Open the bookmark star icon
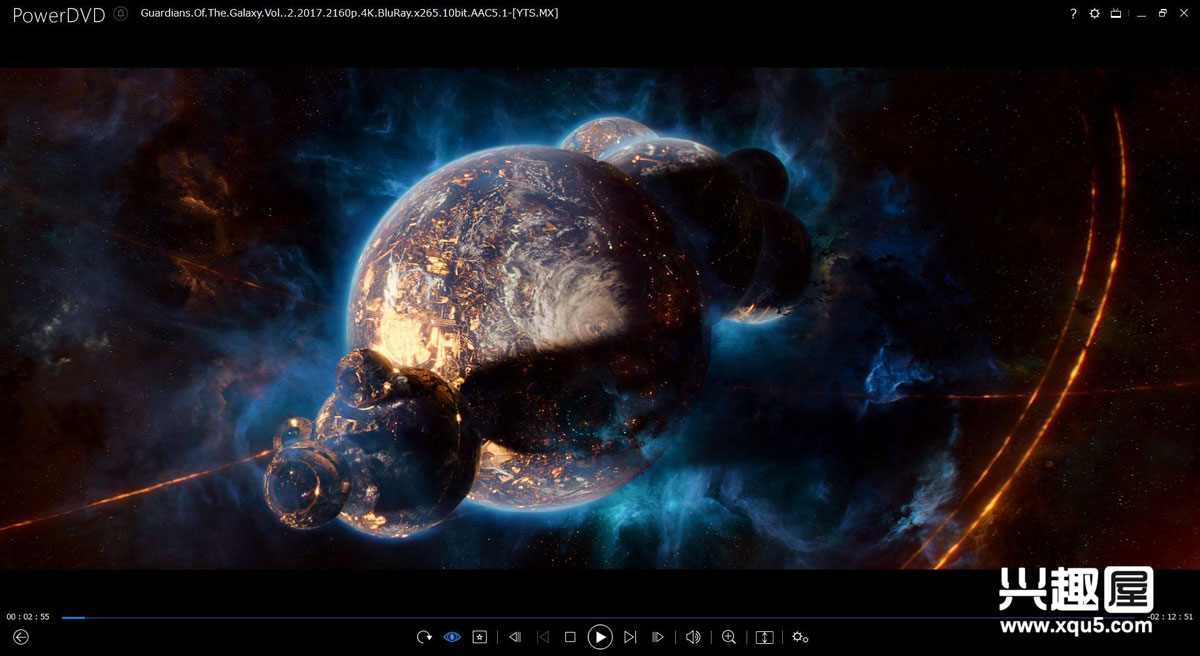1200x656 pixels. click(480, 637)
